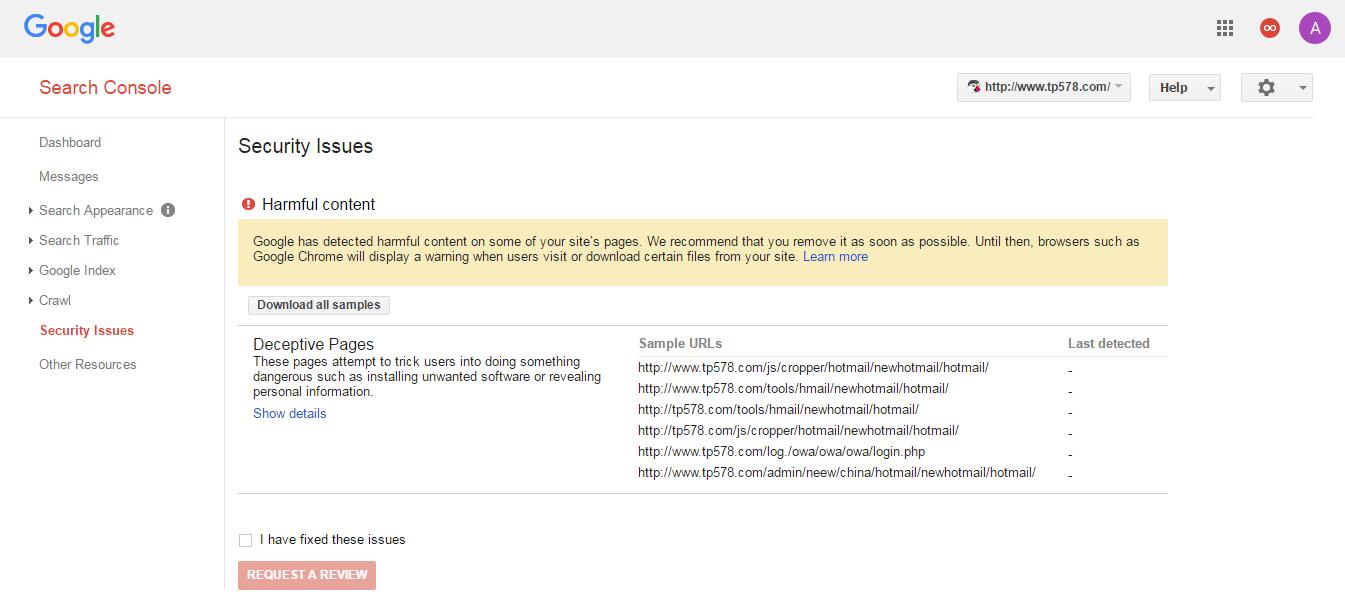Open the http://www.tp578.com/ property dropdown

tap(1043, 87)
